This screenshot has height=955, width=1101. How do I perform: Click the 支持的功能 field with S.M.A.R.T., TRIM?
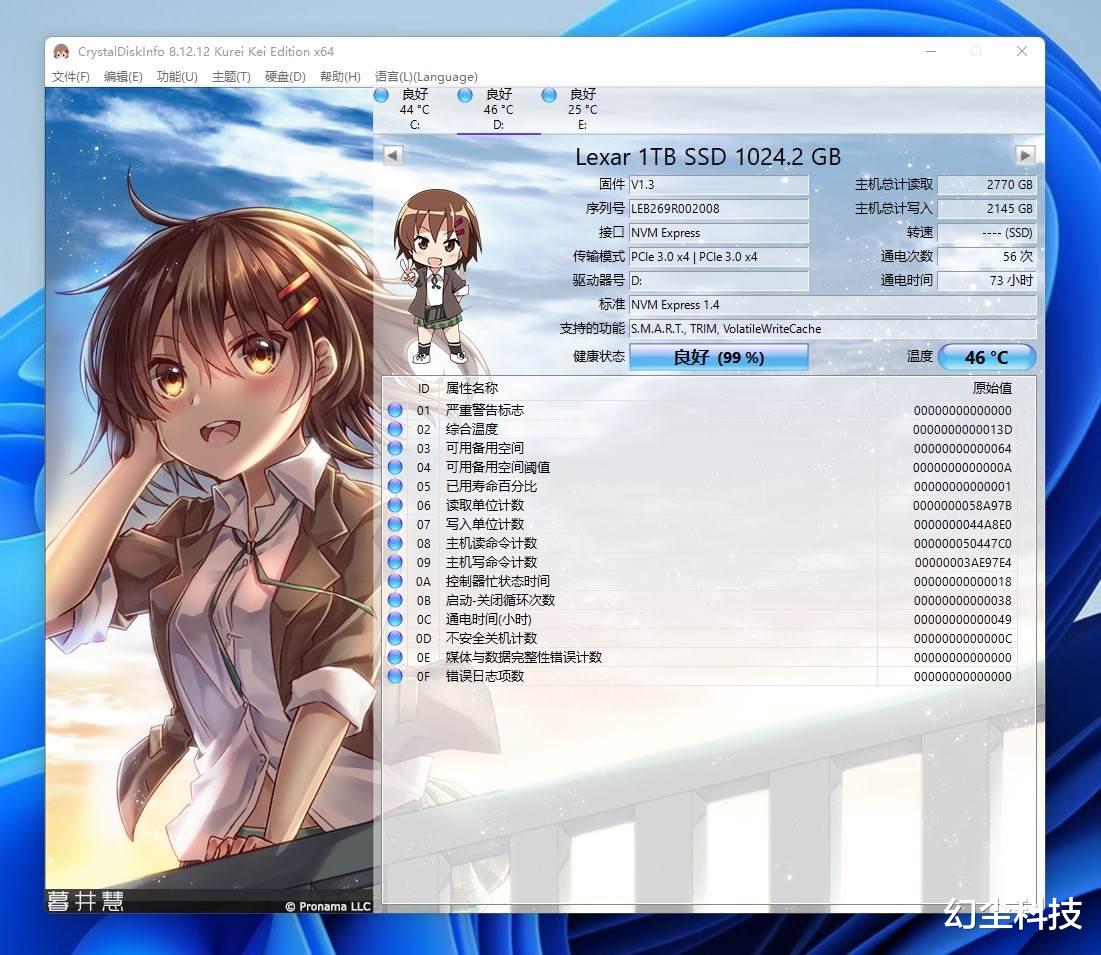point(832,329)
